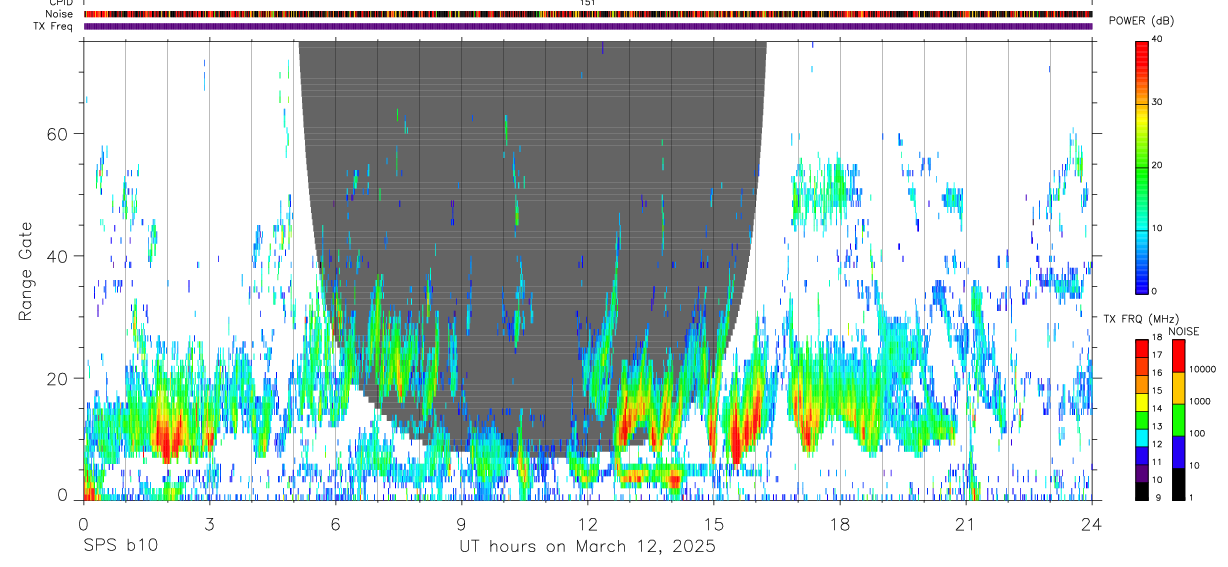Click the POWER (dB) color bar
Image resolution: width=1228 pixels, height=567 pixels.
(1142, 166)
